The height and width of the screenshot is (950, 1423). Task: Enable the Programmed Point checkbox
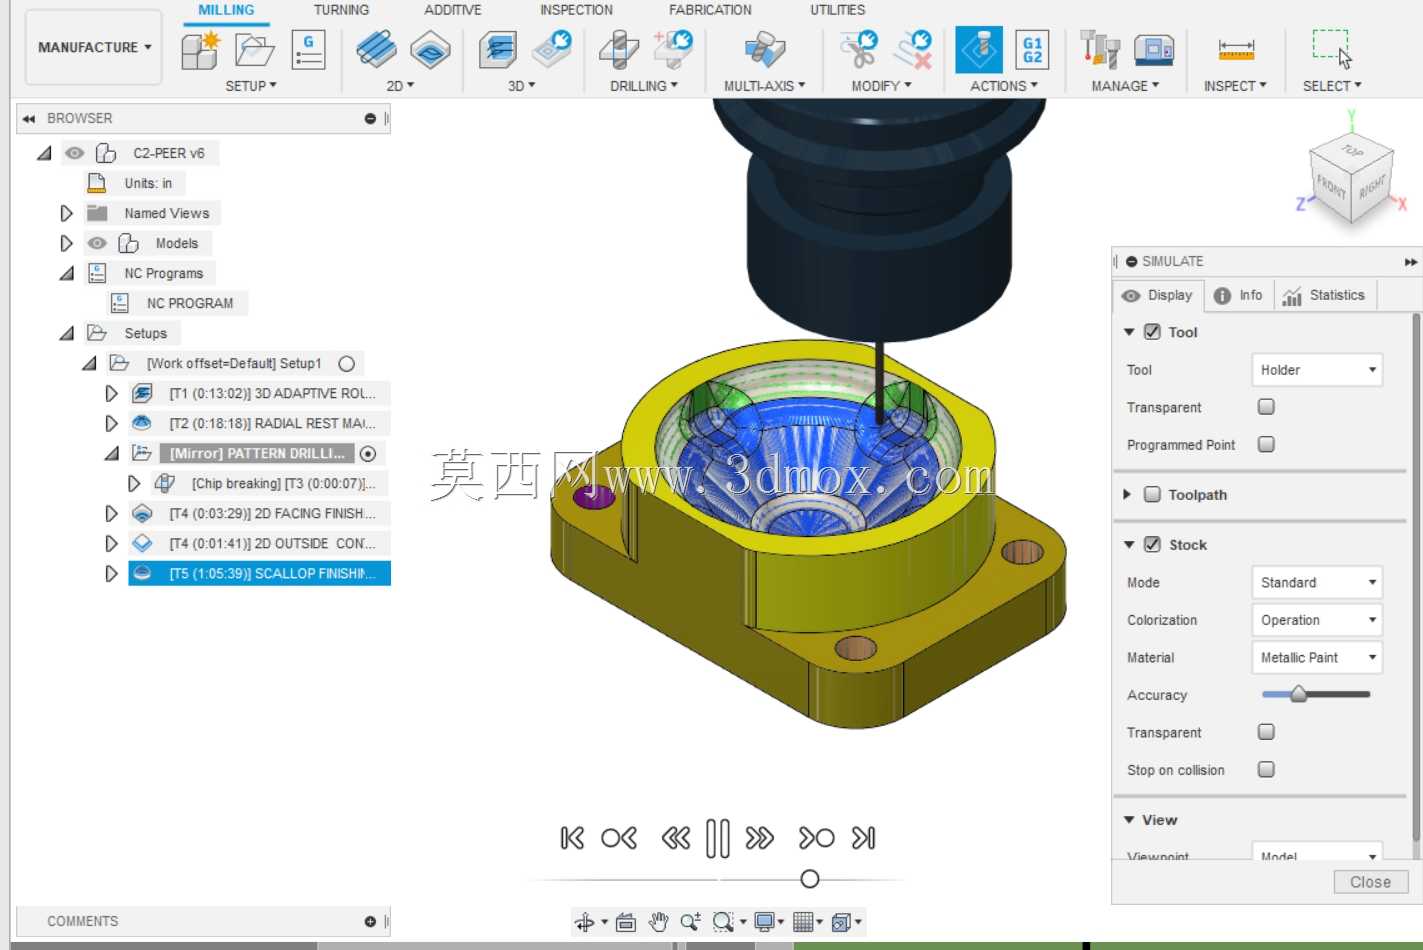click(x=1266, y=444)
